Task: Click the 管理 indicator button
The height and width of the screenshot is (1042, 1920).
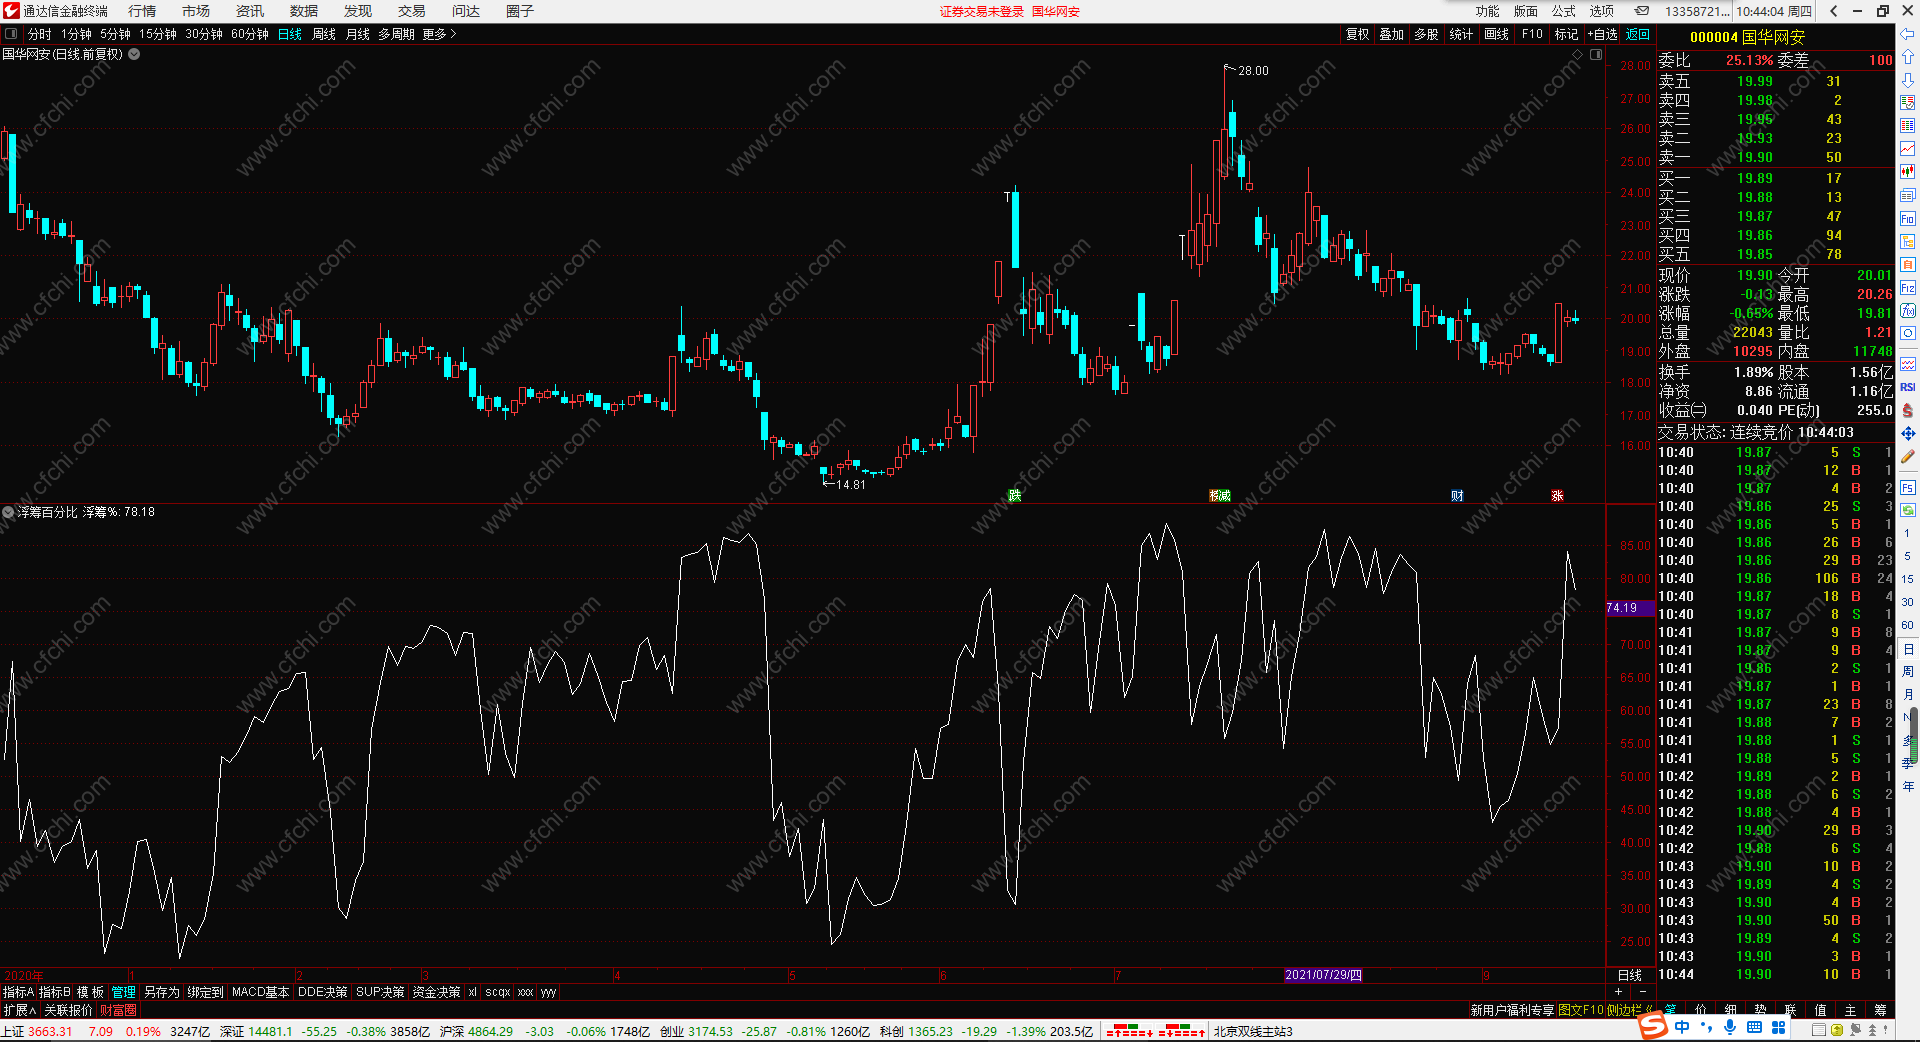Action: pyautogui.click(x=123, y=992)
